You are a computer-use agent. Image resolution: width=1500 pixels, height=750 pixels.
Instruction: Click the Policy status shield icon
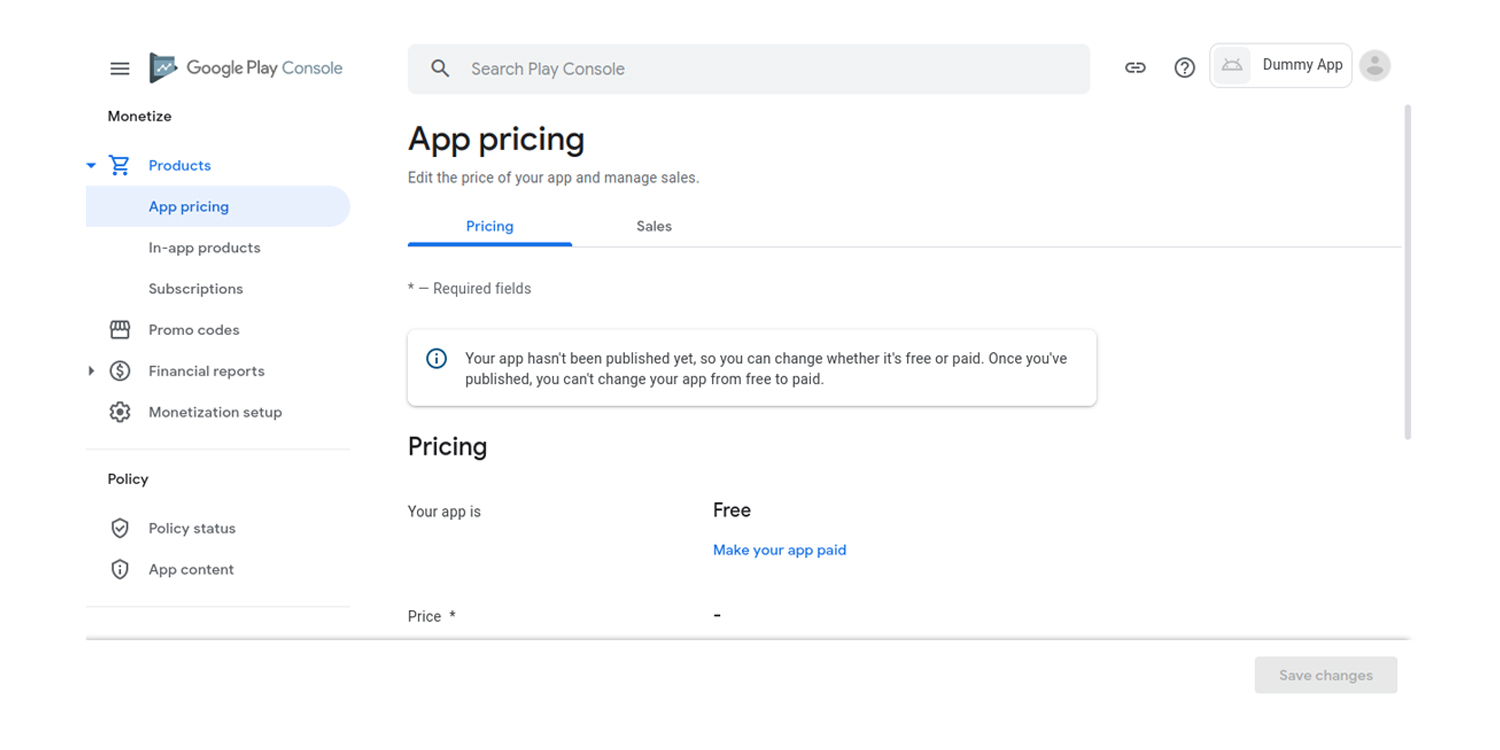pyautogui.click(x=120, y=528)
